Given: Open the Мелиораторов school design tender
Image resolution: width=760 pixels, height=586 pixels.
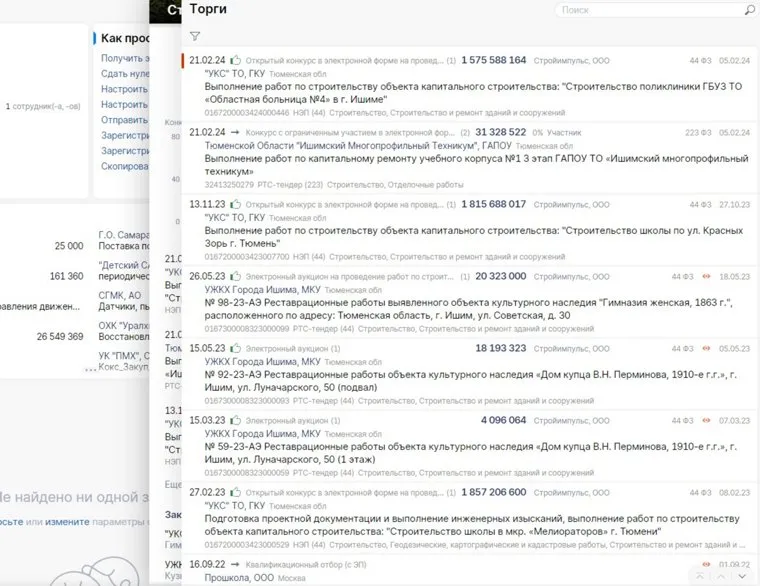Looking at the screenshot, I should (470, 525).
